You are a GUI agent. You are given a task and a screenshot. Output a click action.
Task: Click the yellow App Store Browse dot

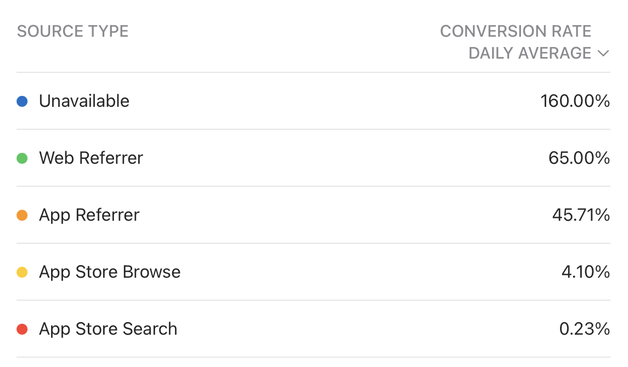click(x=22, y=272)
